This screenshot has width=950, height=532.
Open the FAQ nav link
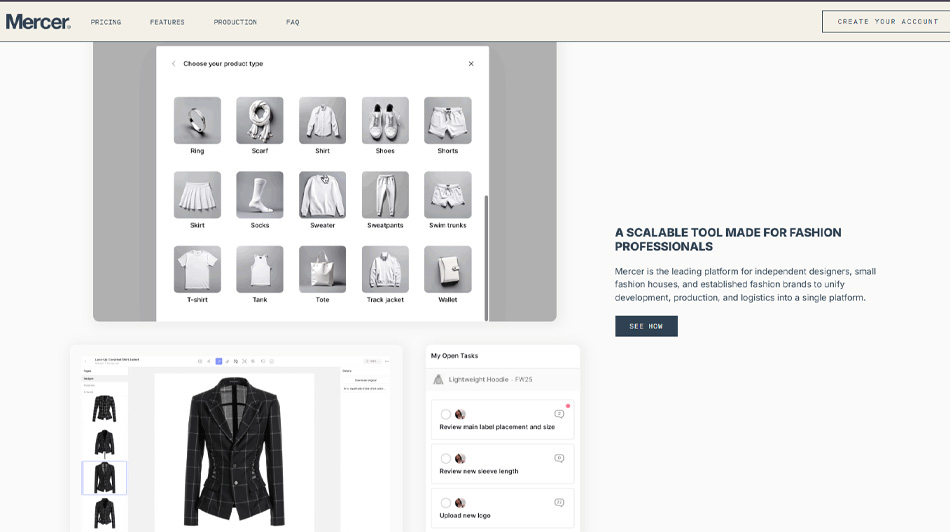pyautogui.click(x=292, y=22)
